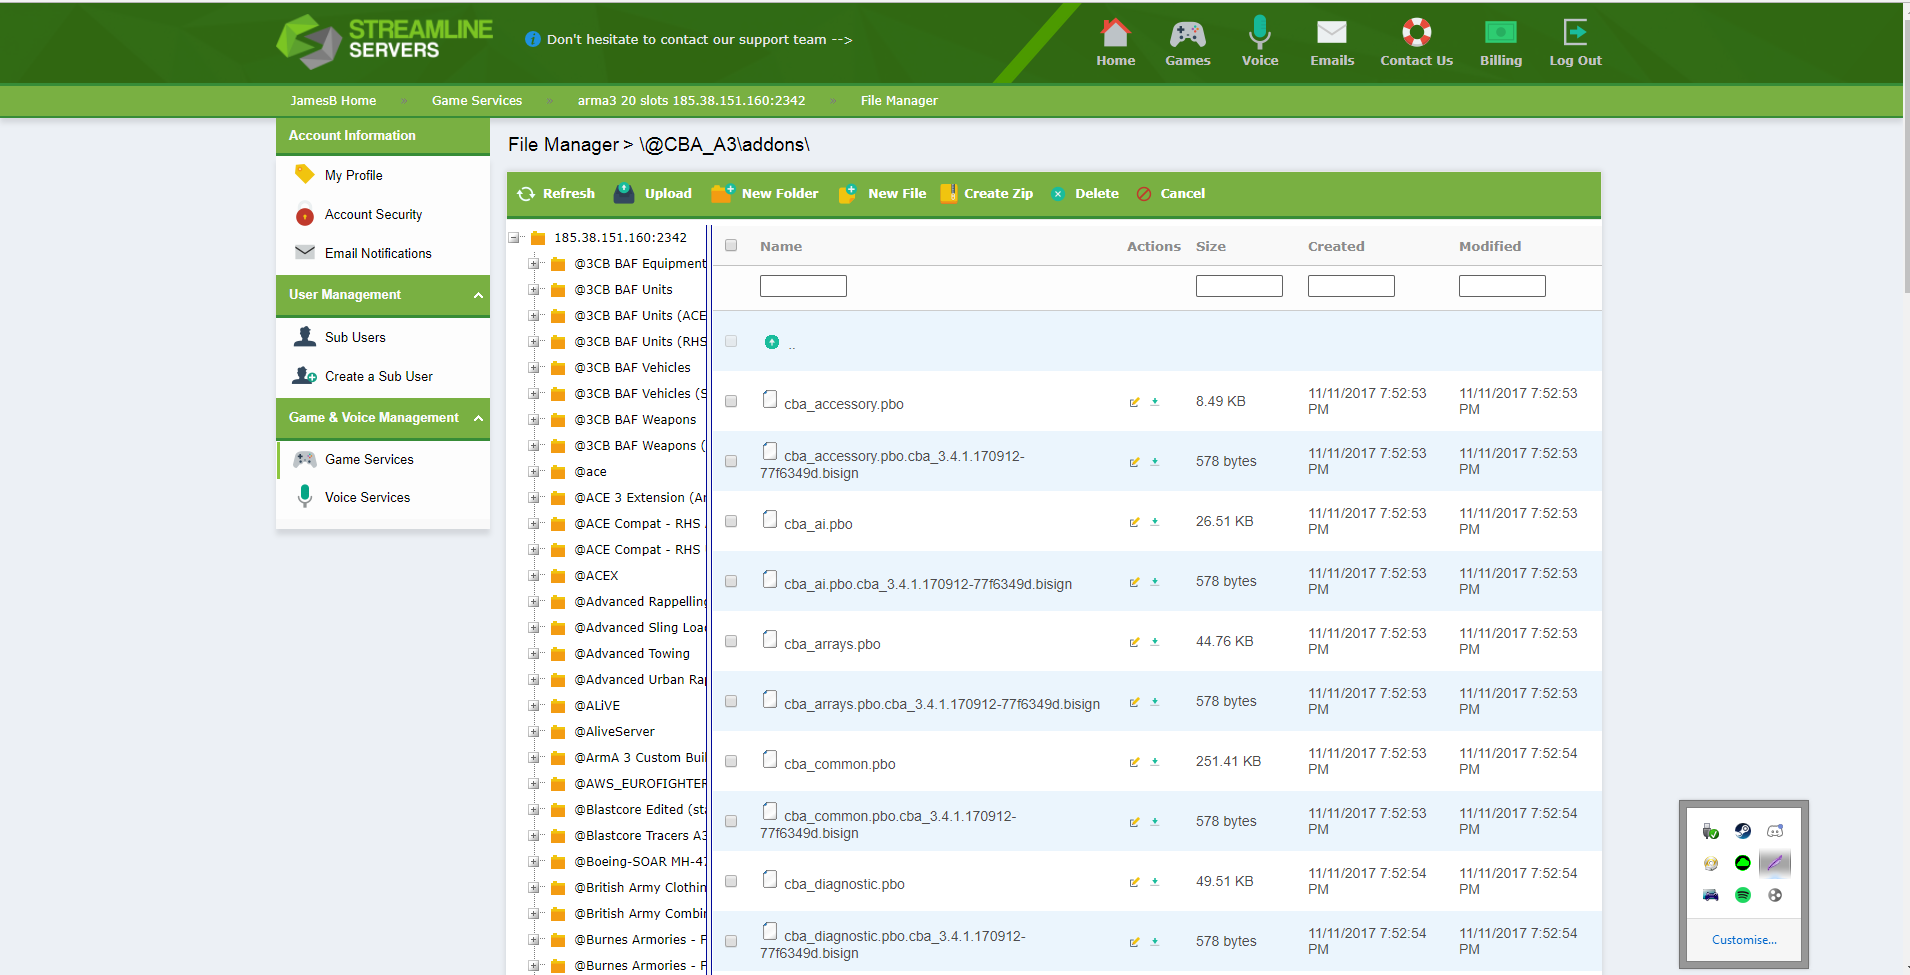Click inside the Name filter input field
The width and height of the screenshot is (1910, 975).
(x=803, y=285)
